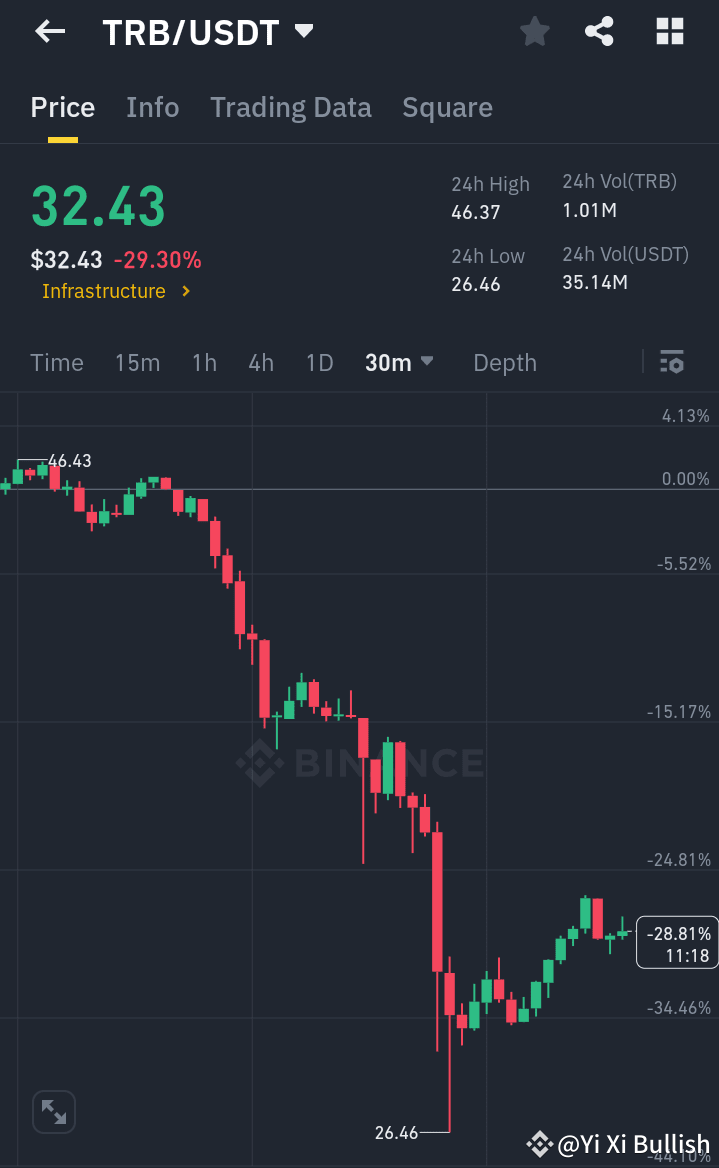The width and height of the screenshot is (719, 1168).
Task: Expand chart to fullscreen with corner icon
Action: tap(53, 1111)
